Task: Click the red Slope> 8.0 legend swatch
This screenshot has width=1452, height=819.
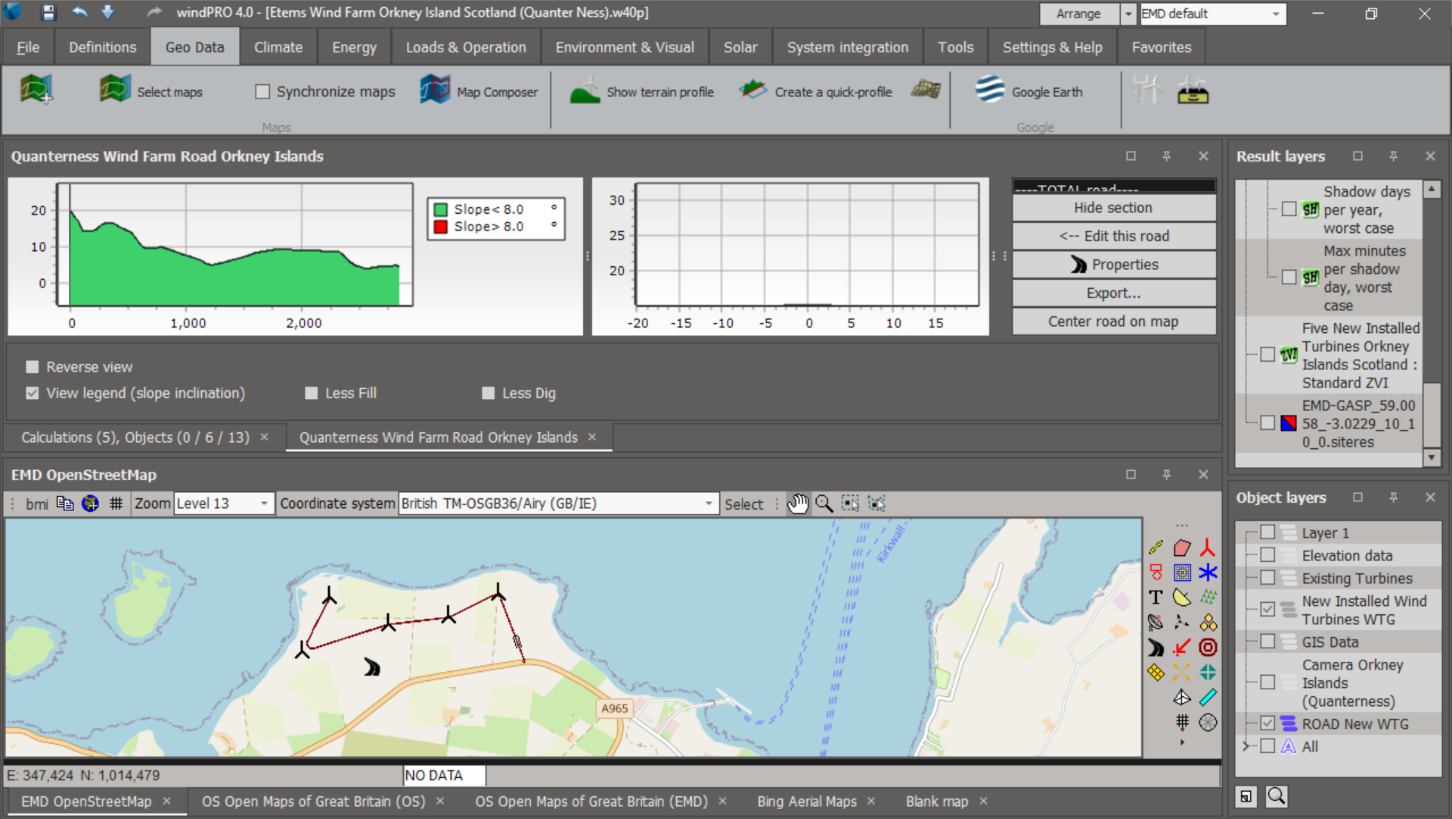Action: (440, 227)
